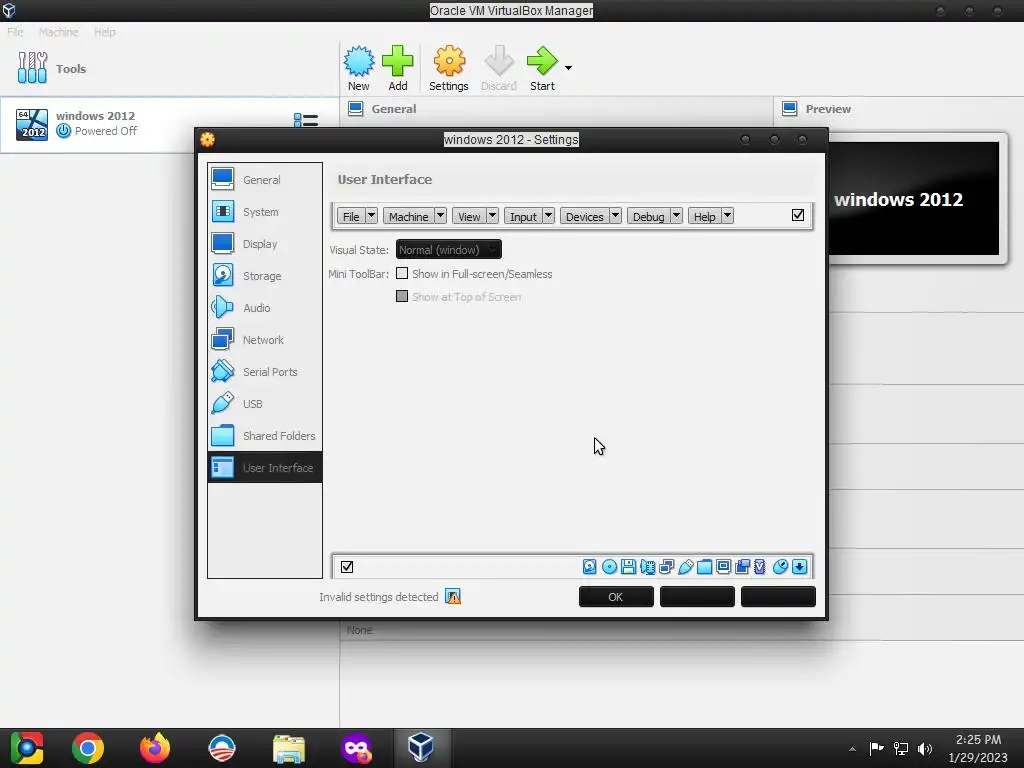Select the Tools icon in the Manager
This screenshot has width=1024, height=768.
[32, 68]
